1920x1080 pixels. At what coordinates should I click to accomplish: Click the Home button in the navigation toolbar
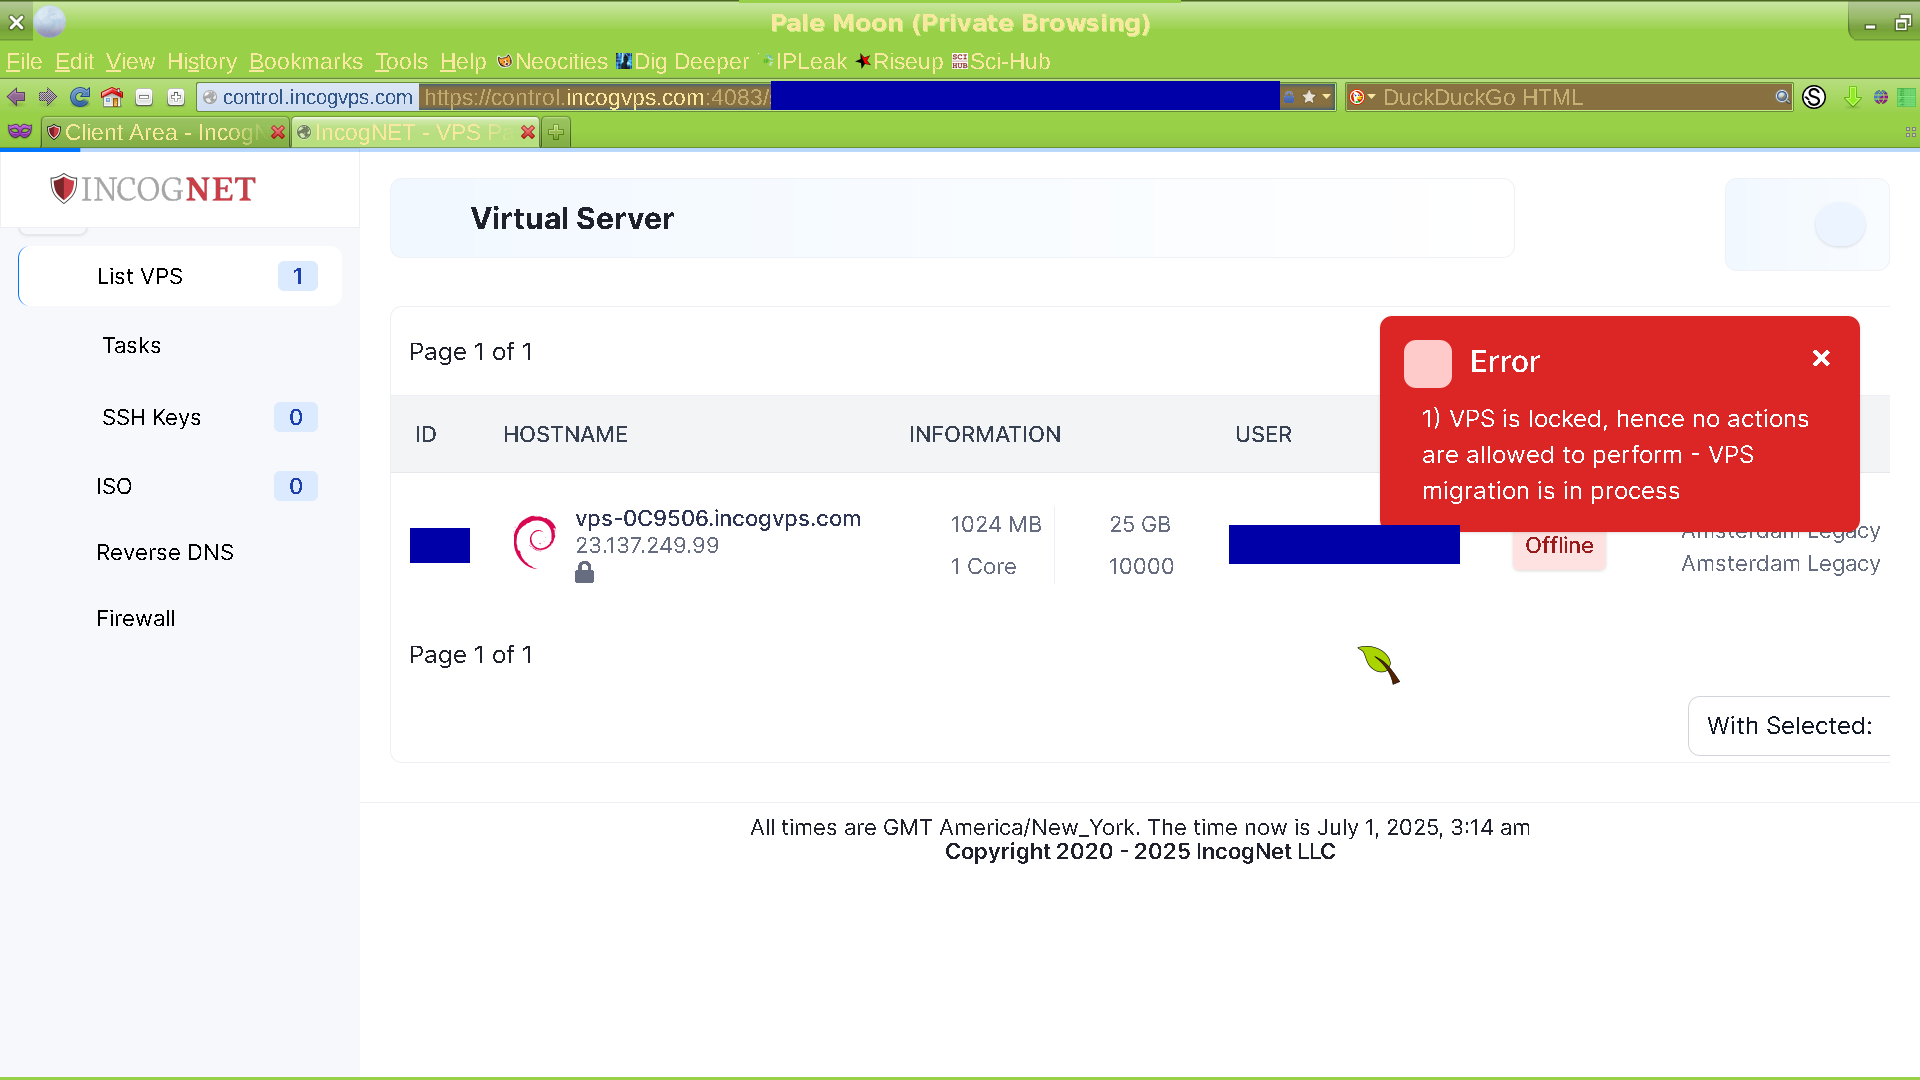[111, 97]
